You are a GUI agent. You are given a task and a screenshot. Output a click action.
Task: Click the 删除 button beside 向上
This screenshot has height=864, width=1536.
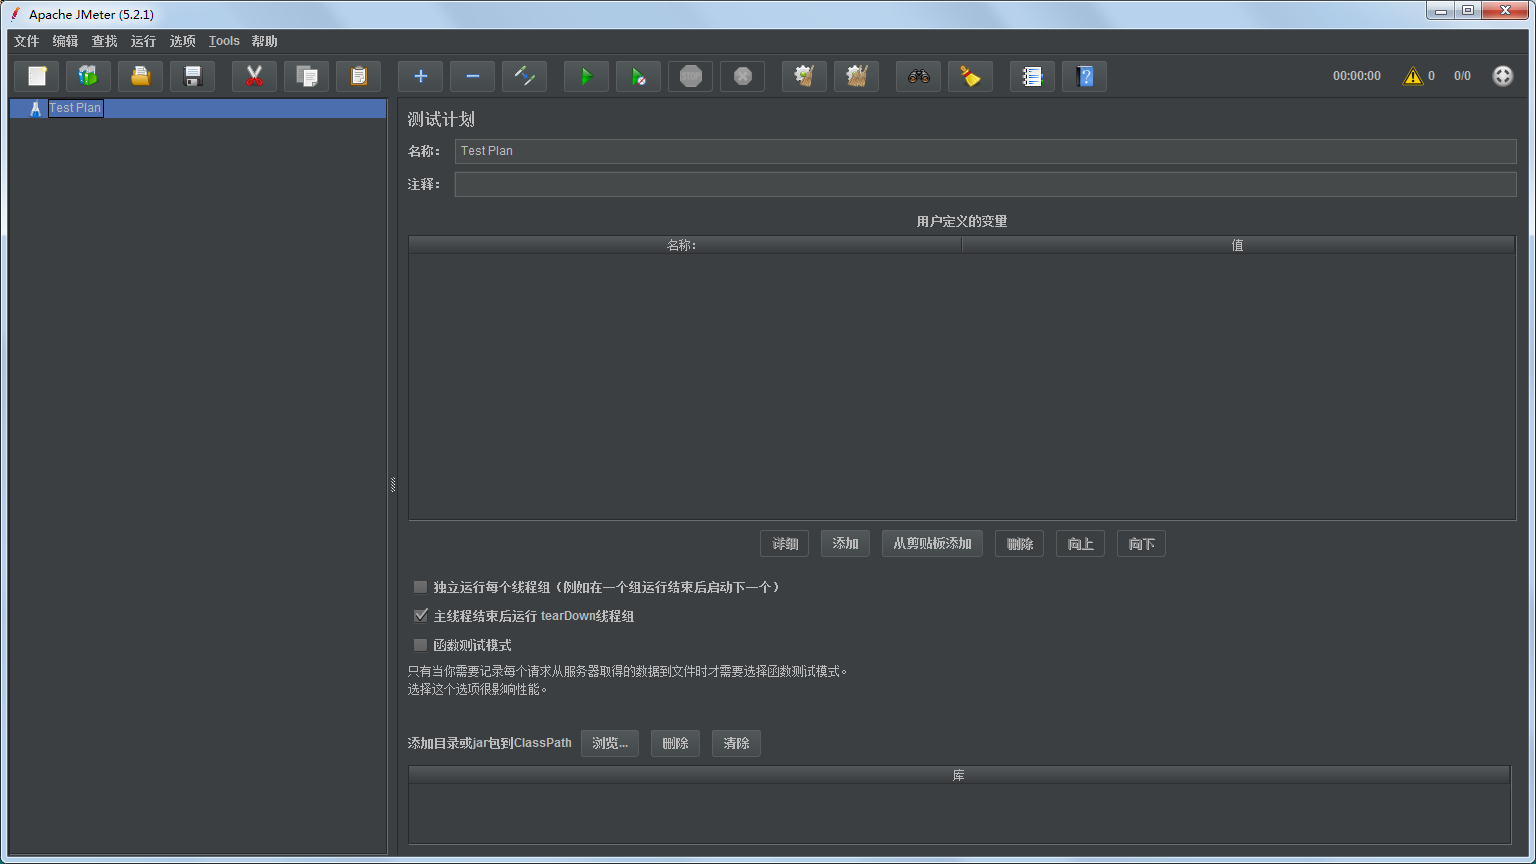coord(1020,544)
